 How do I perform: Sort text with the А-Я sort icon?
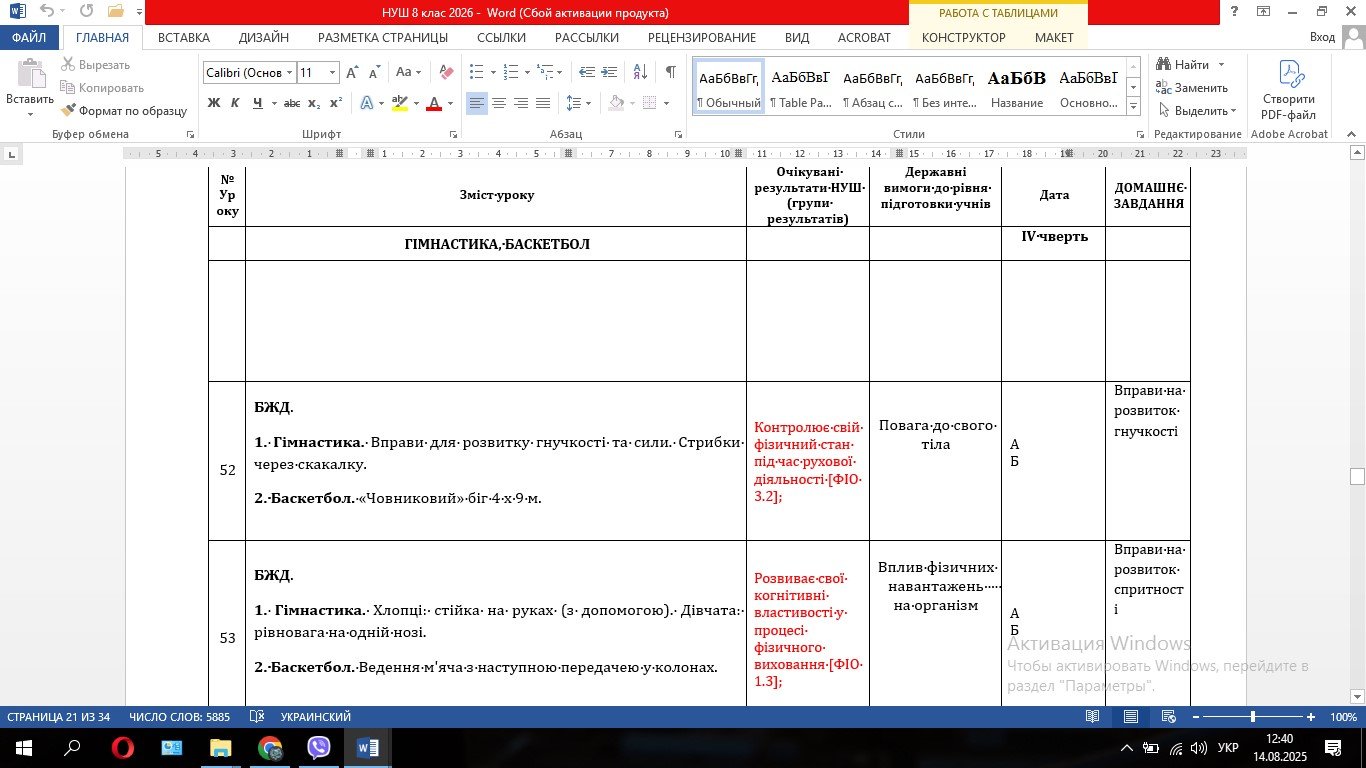[x=640, y=73]
